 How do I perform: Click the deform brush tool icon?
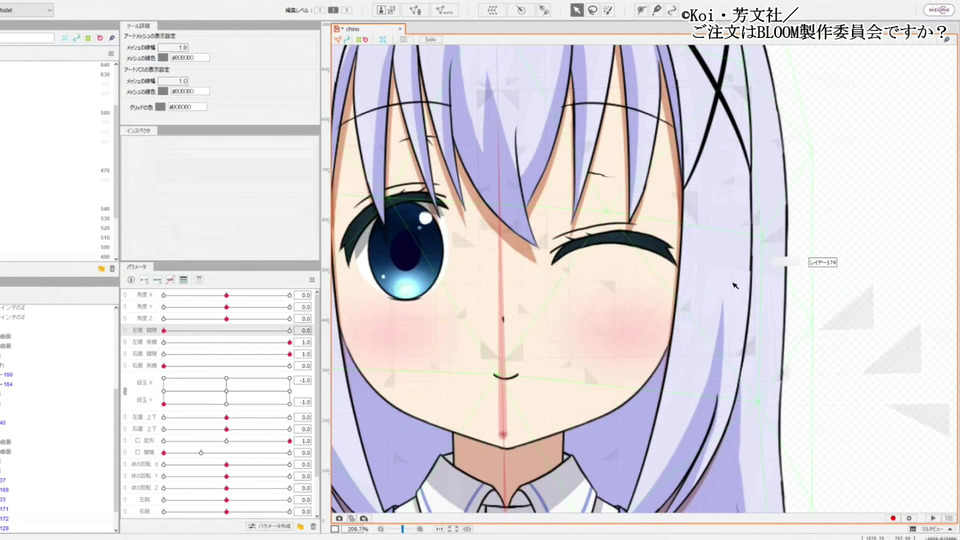point(641,10)
